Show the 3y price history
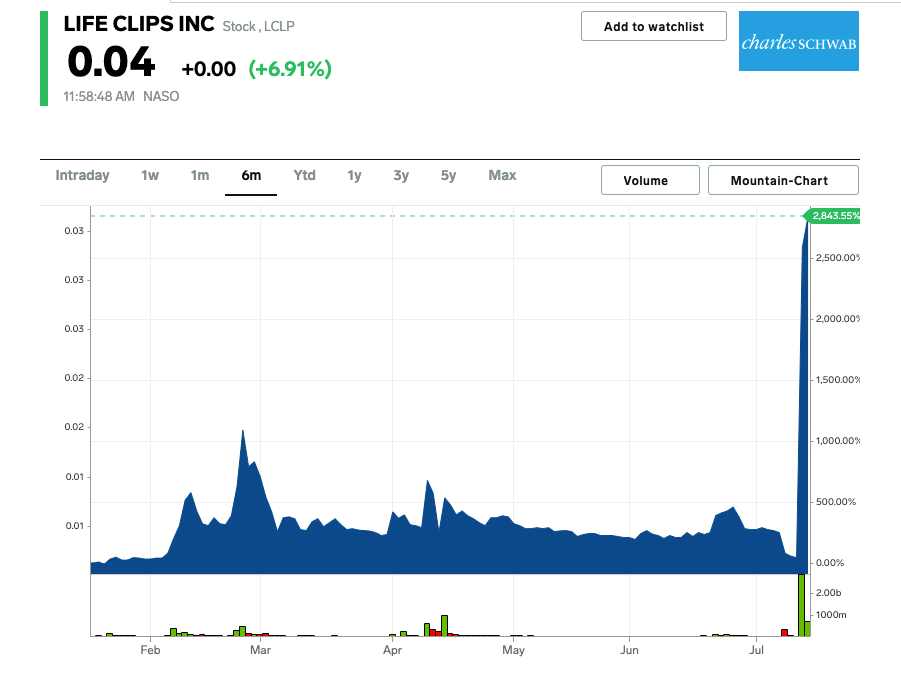901x683 pixels. coord(401,175)
